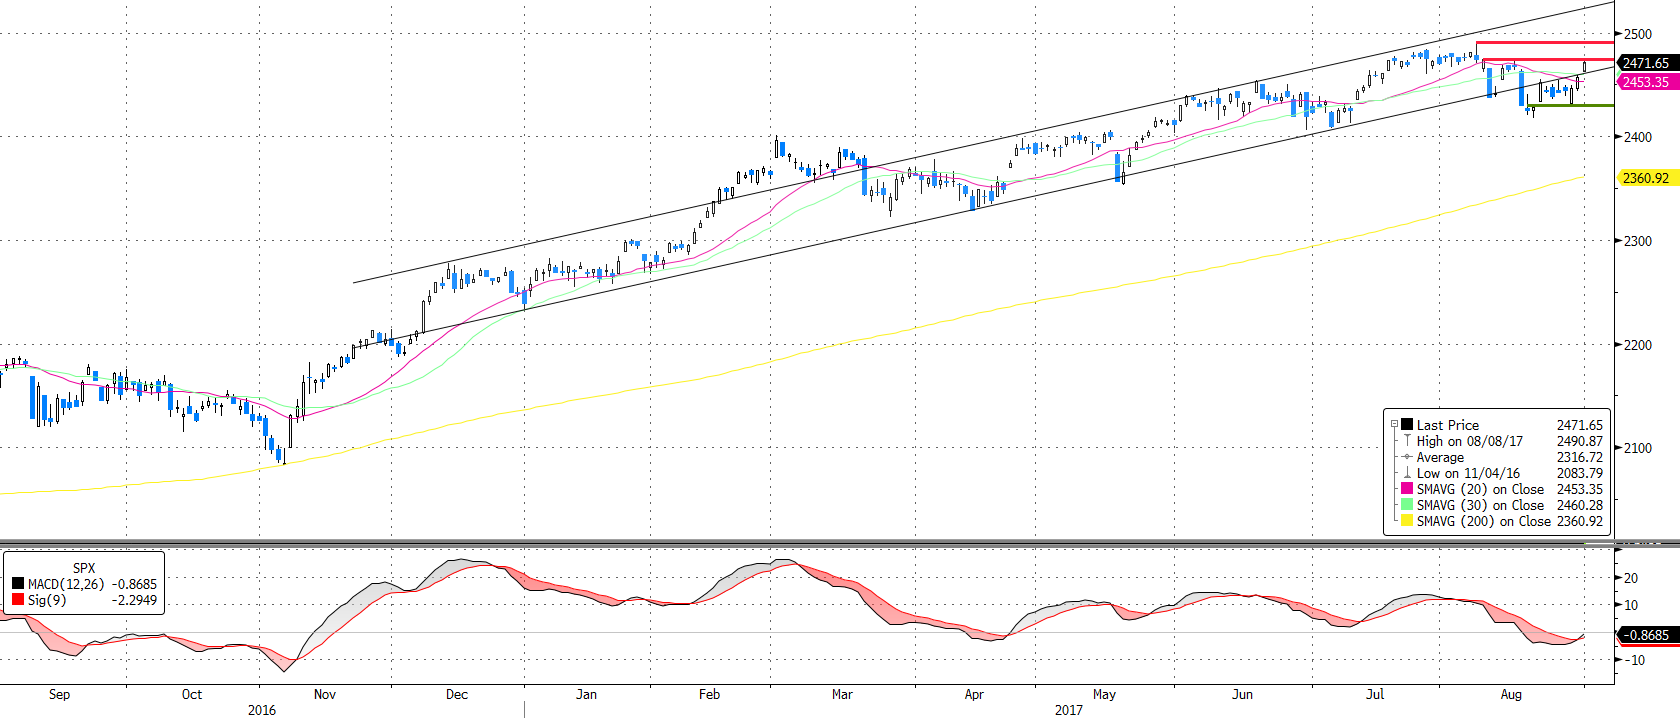Click the yellow 2360.92 axis price tag
1680x720 pixels.
(1646, 178)
